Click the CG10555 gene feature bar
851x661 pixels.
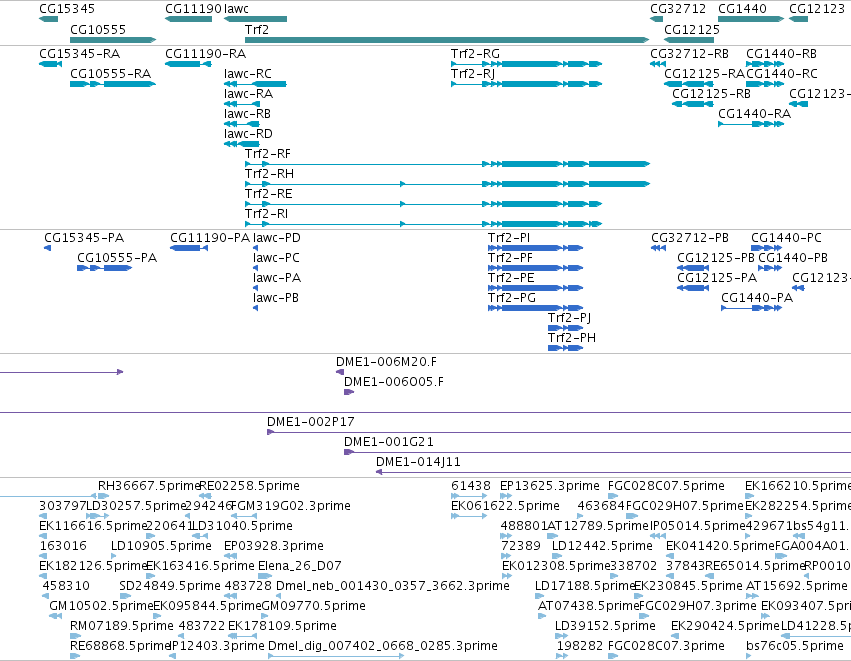tap(113, 40)
